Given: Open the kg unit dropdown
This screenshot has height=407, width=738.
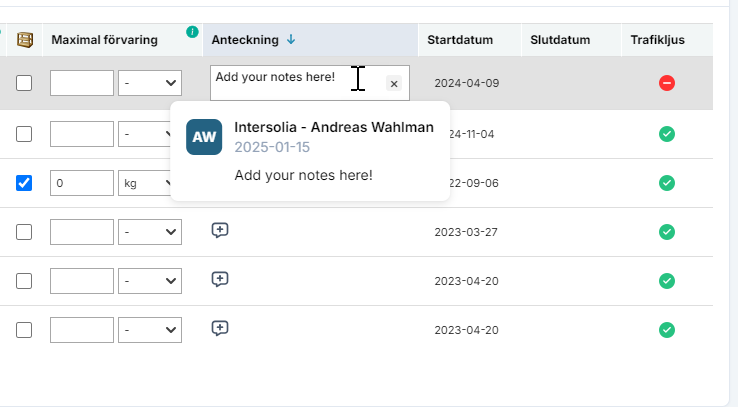Looking at the screenshot, I should 150,183.
